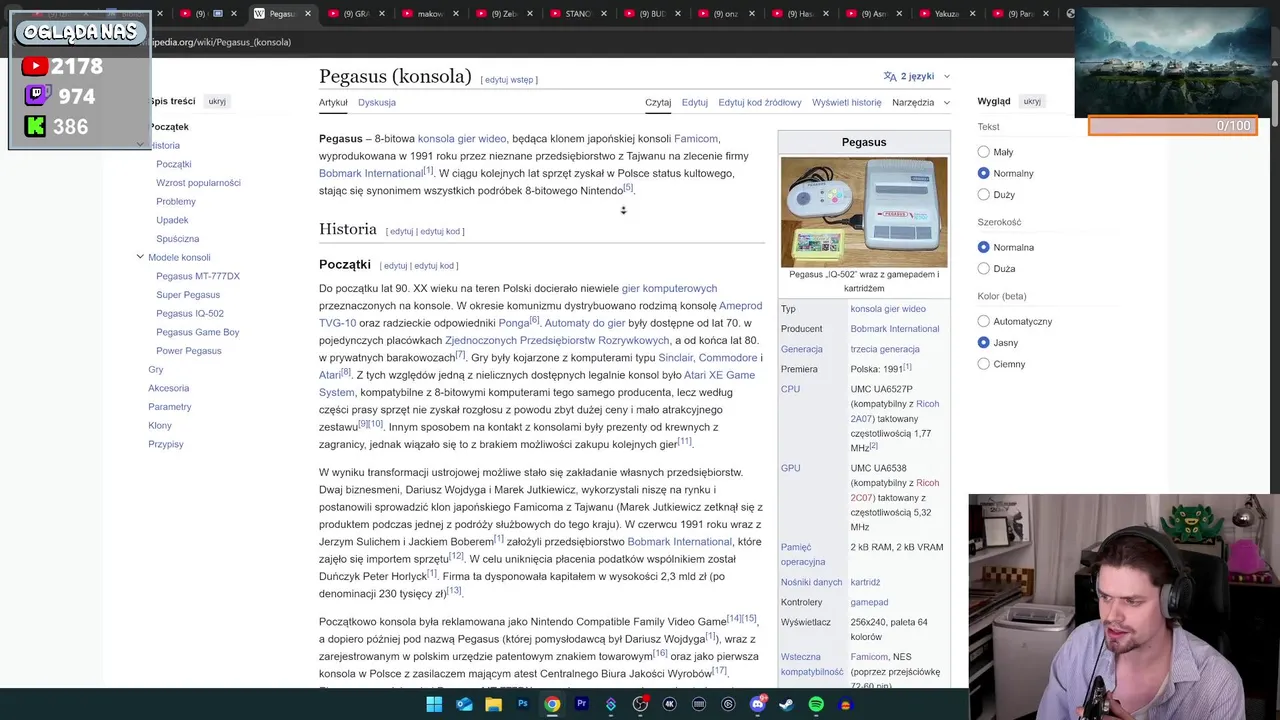Choose Automatyczny color mode
The image size is (1280, 720).
[983, 321]
